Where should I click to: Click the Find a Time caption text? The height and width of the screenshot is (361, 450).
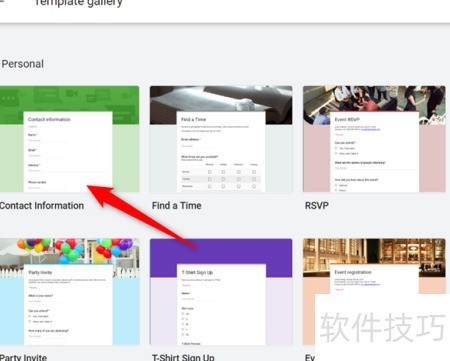(x=177, y=206)
